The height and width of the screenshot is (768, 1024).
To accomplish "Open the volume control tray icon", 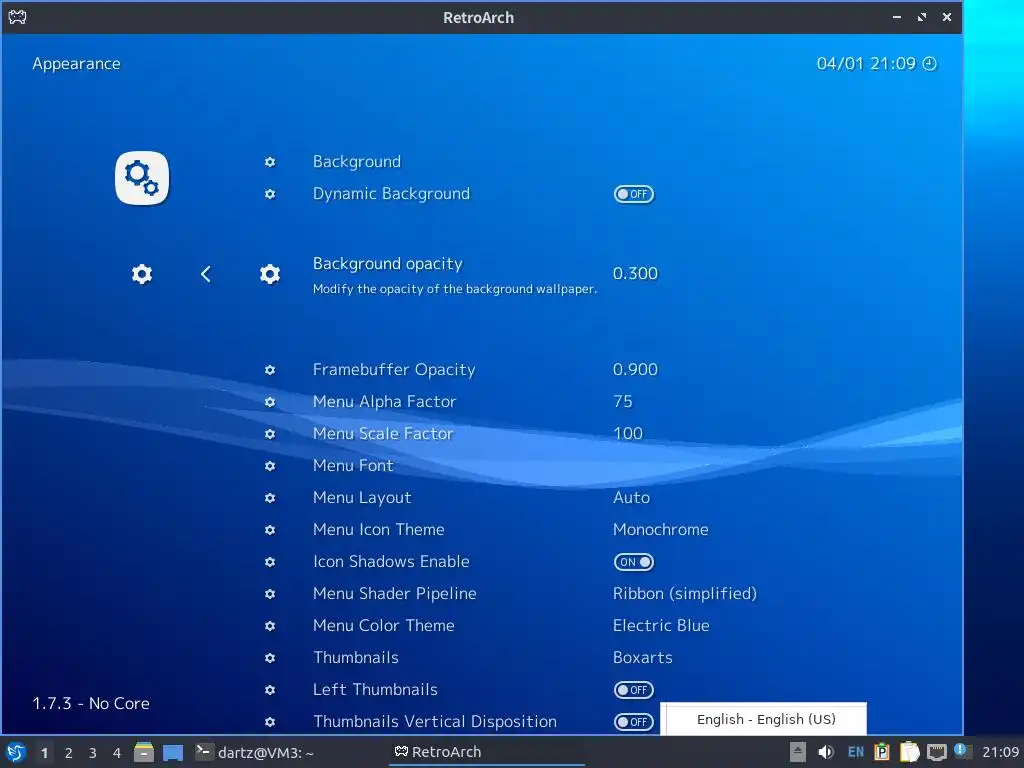I will [x=825, y=752].
